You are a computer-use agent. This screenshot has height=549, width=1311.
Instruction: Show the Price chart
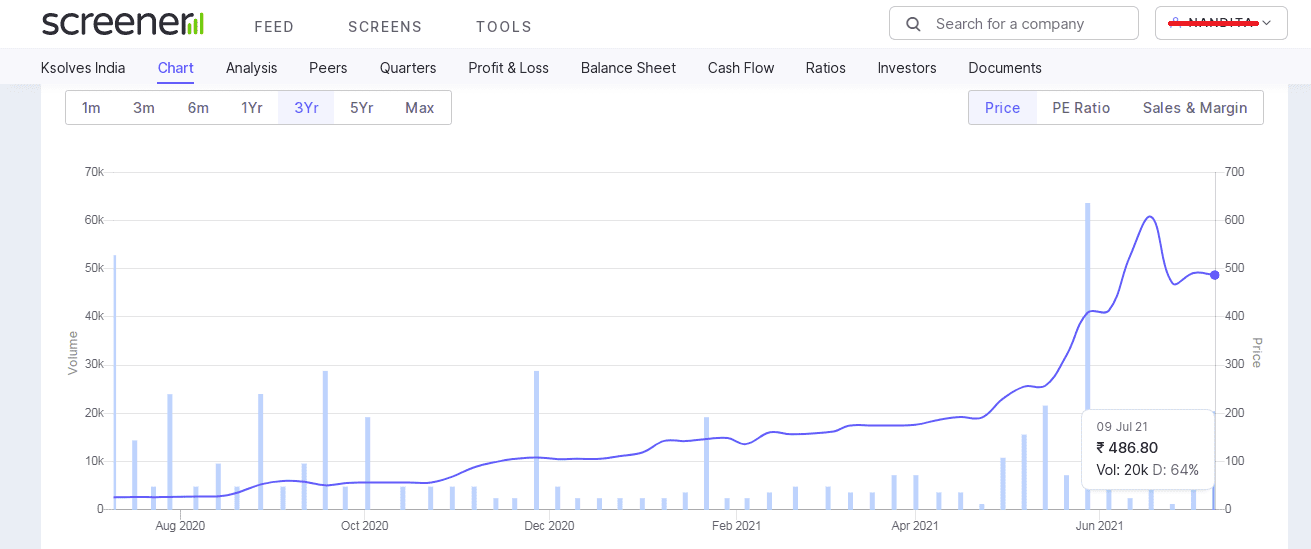click(x=1002, y=108)
